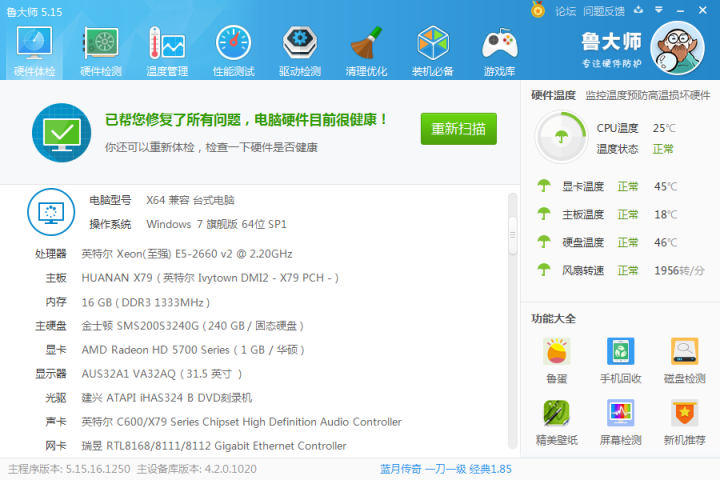Close the 鲁大师 window
The image size is (720, 480).
(703, 10)
